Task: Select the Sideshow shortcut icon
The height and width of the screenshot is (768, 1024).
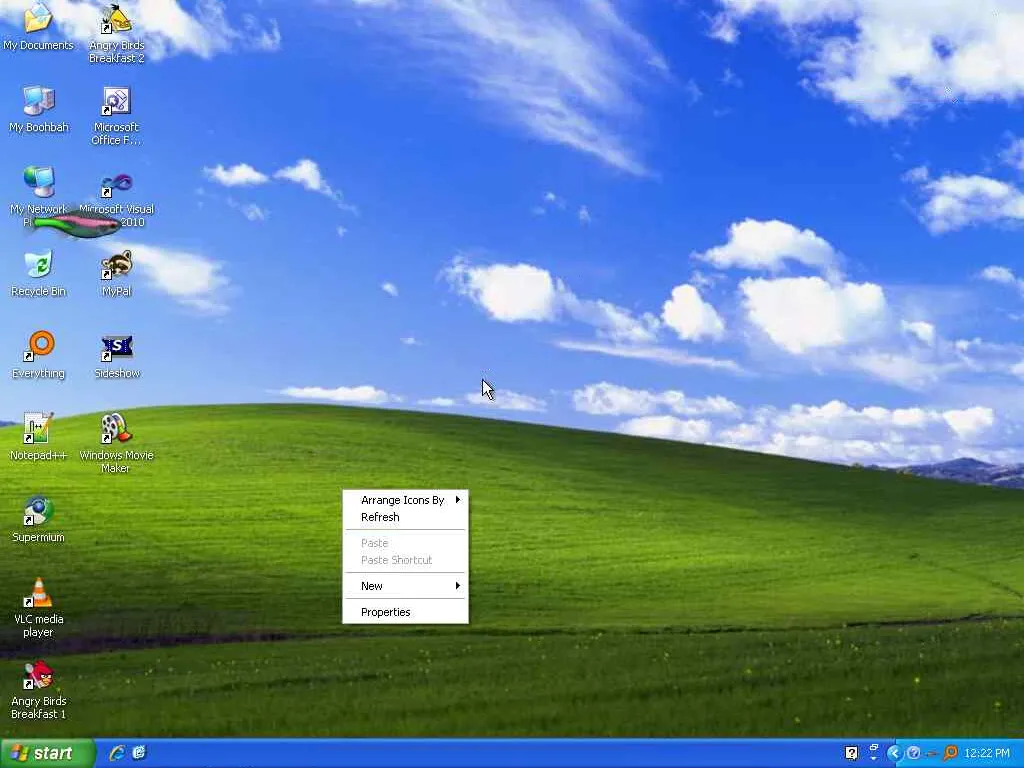Action: [117, 355]
